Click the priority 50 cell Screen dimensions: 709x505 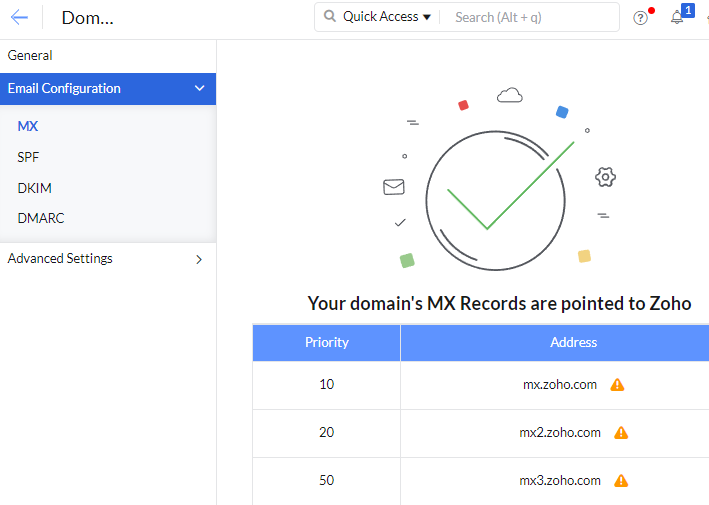[326, 481]
